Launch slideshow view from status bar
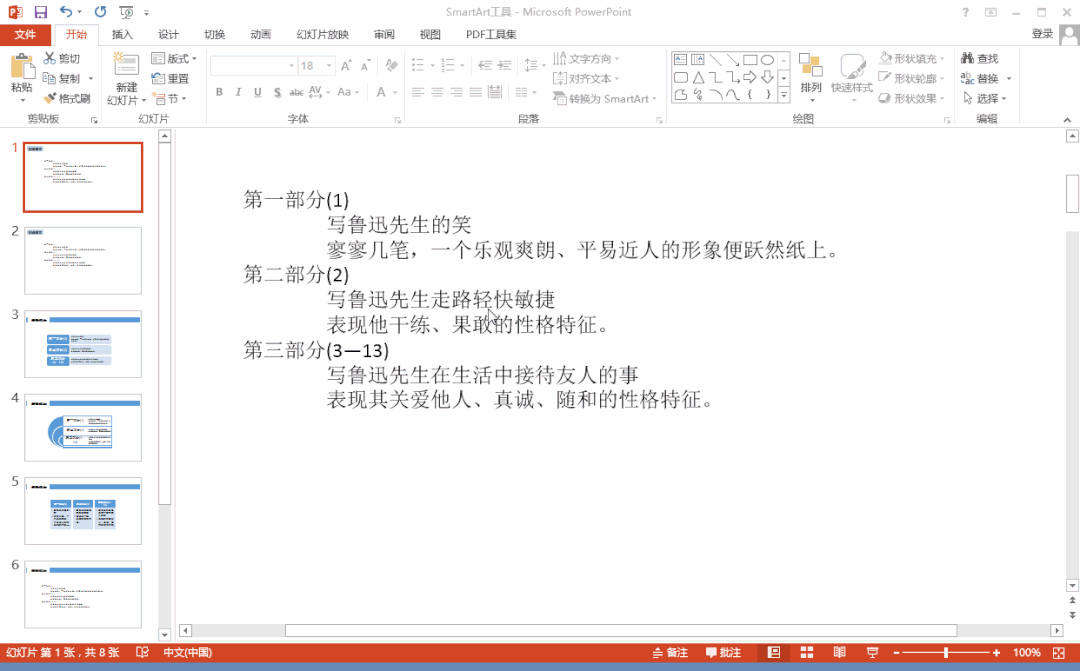 point(872,652)
